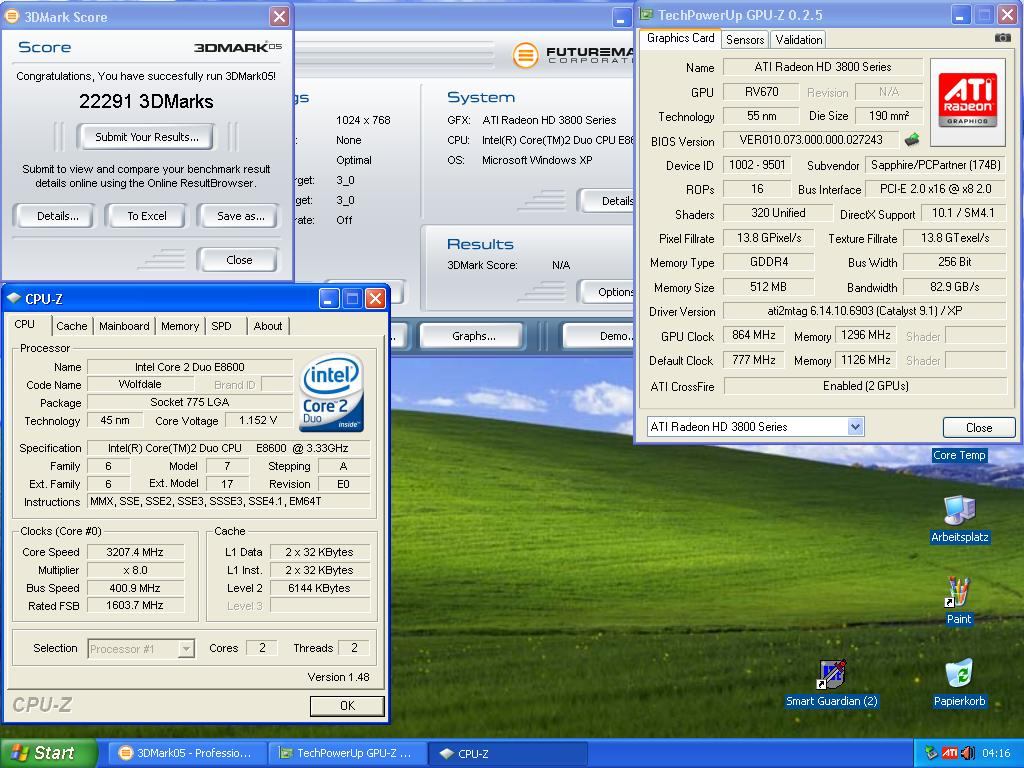
Task: Click the Demo... button in 3DMark05
Action: 600,336
